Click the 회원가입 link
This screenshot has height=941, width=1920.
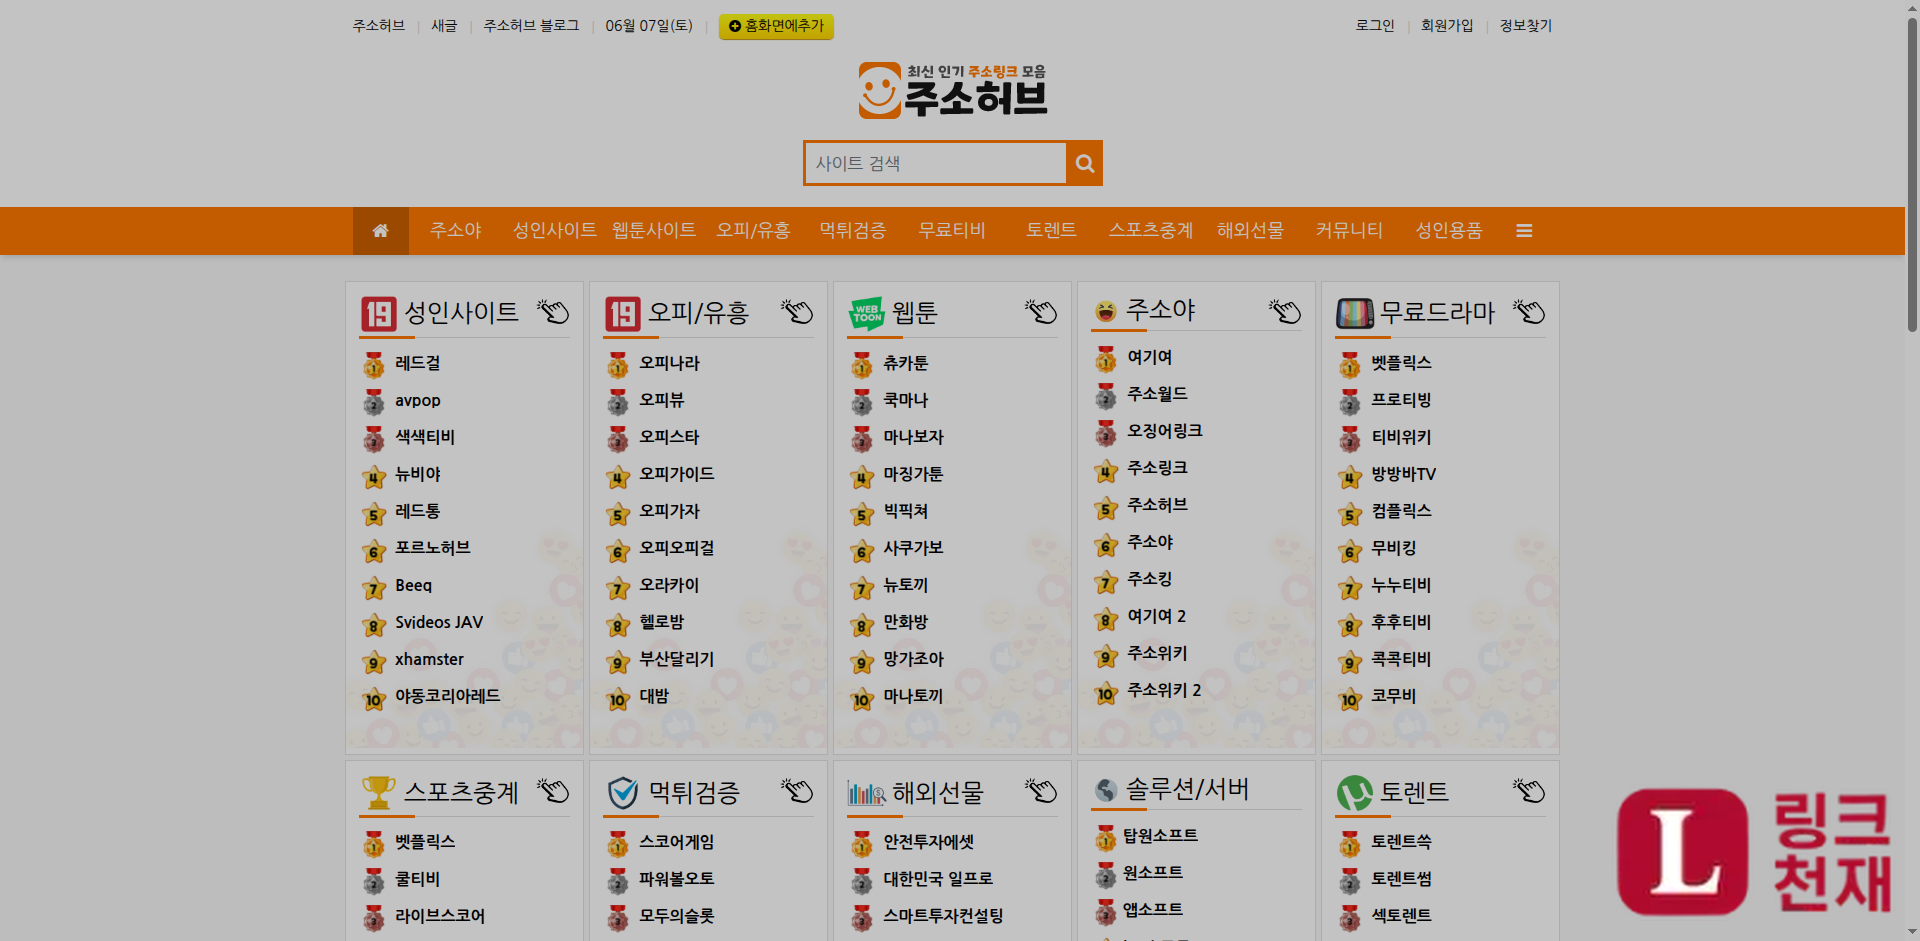[1447, 26]
